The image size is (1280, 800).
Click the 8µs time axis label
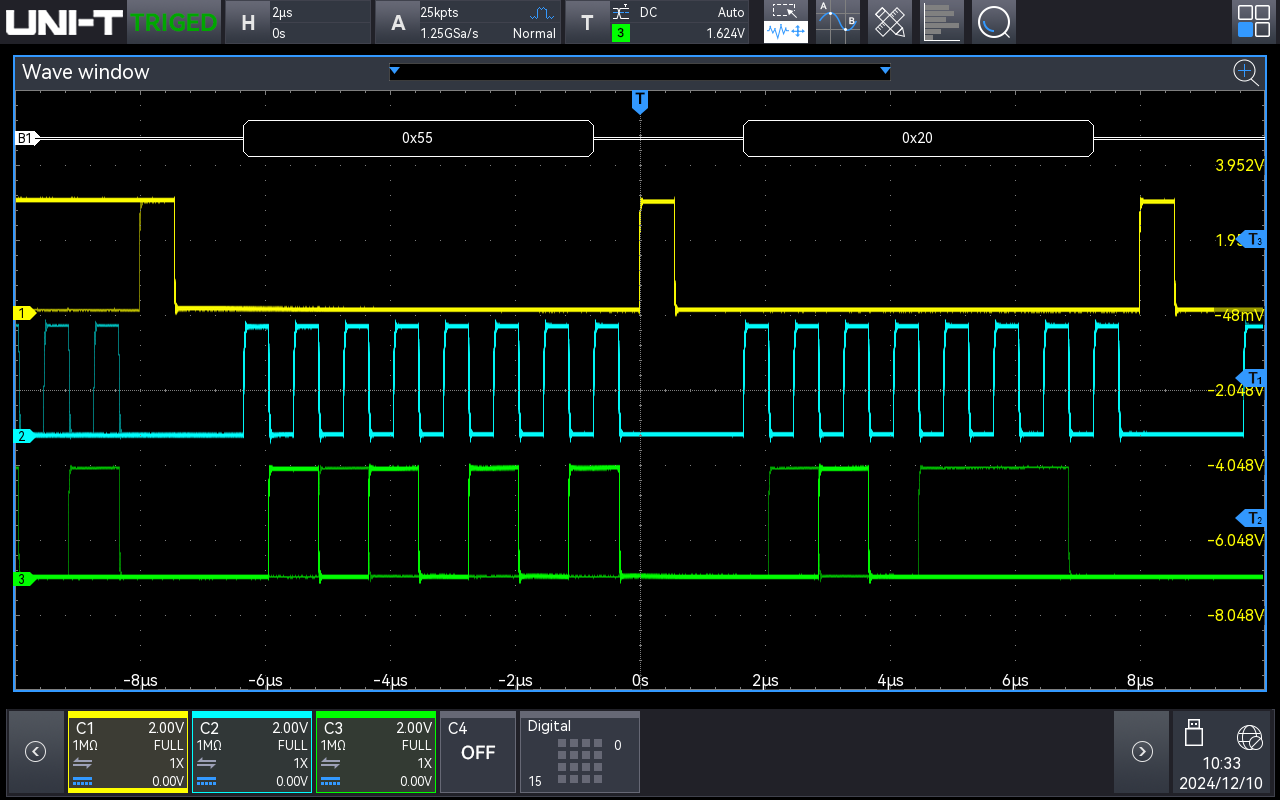point(1140,680)
